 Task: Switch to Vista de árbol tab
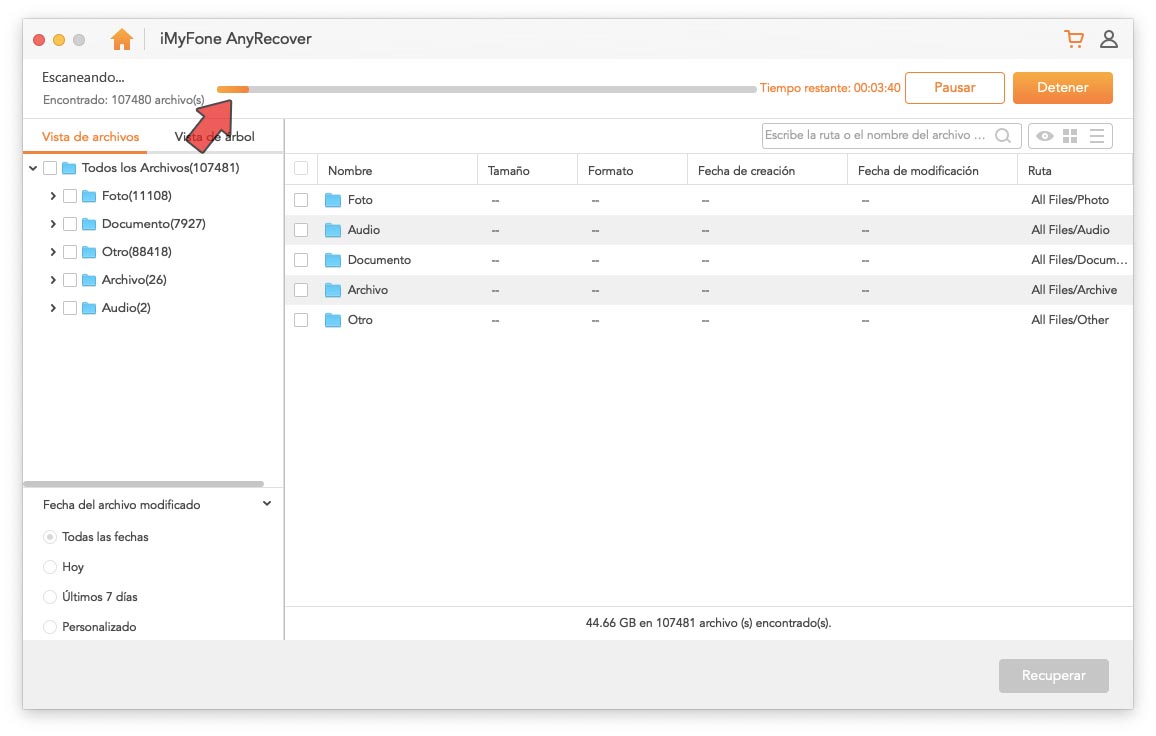(x=214, y=137)
